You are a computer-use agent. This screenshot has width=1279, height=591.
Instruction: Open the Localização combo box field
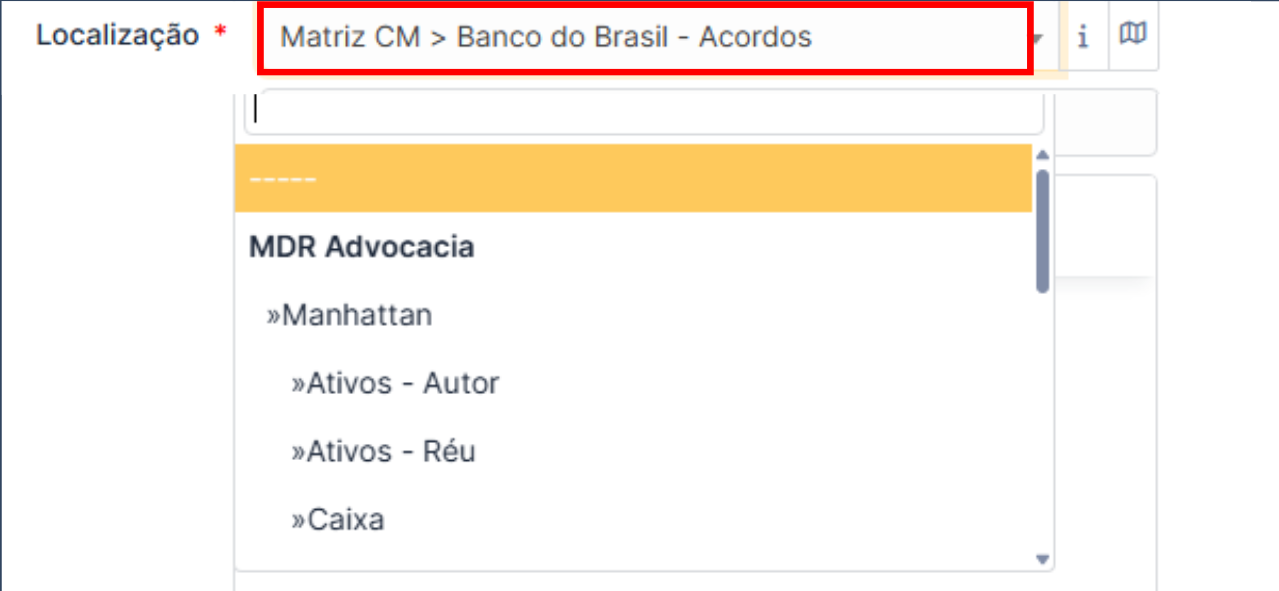click(x=640, y=37)
